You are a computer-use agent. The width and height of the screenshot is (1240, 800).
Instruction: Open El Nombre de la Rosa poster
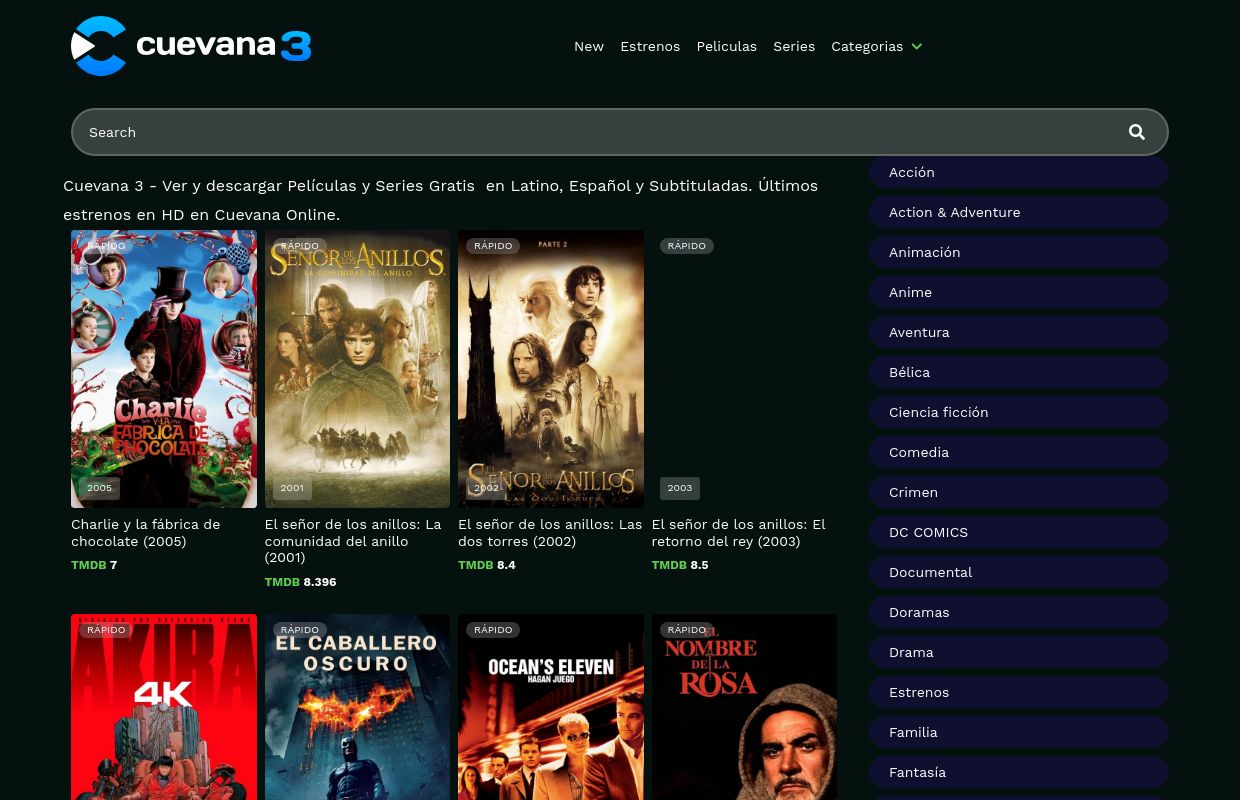point(744,707)
